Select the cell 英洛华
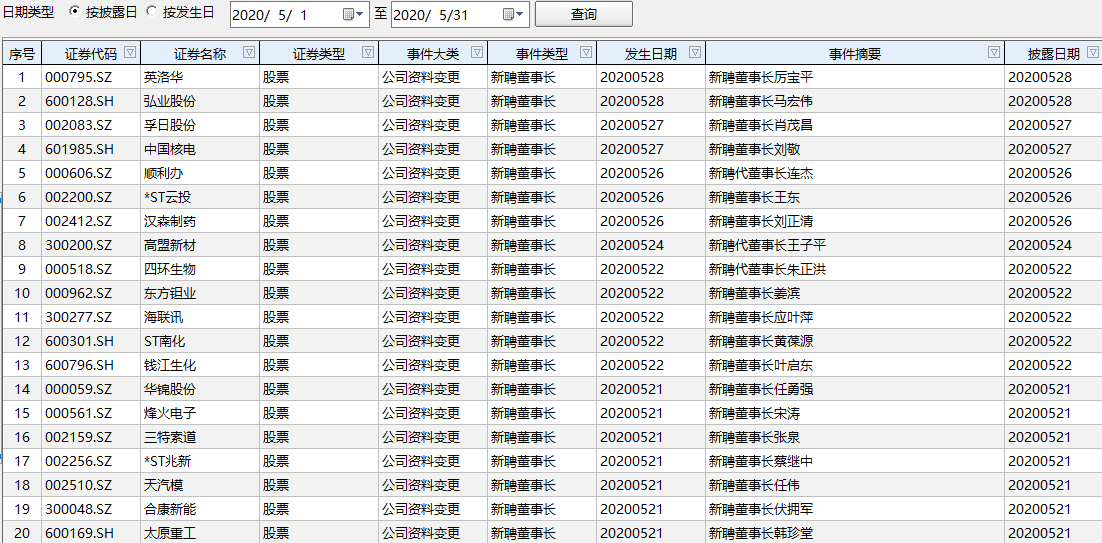 pos(200,77)
